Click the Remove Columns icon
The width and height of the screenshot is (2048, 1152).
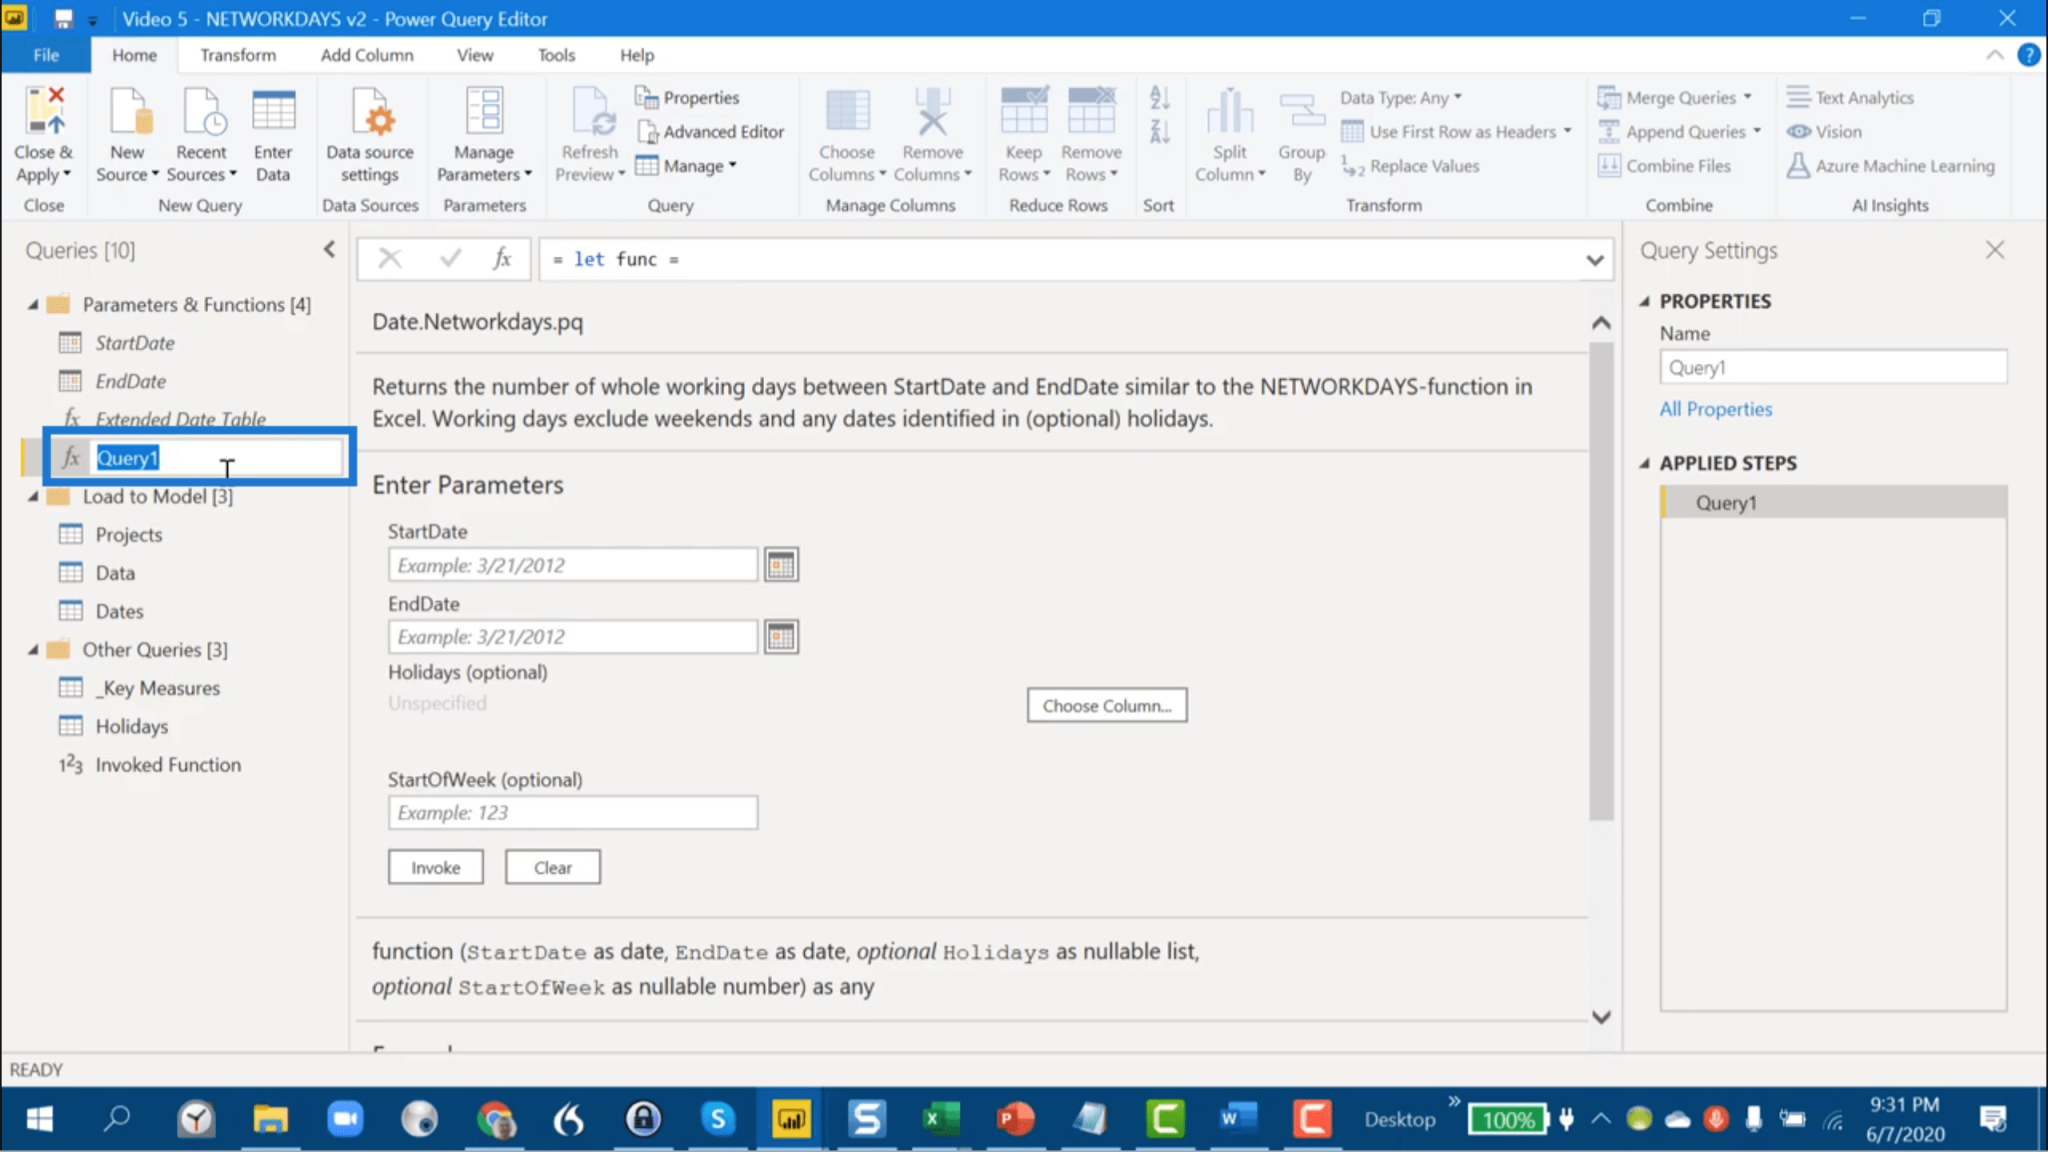pyautogui.click(x=932, y=110)
